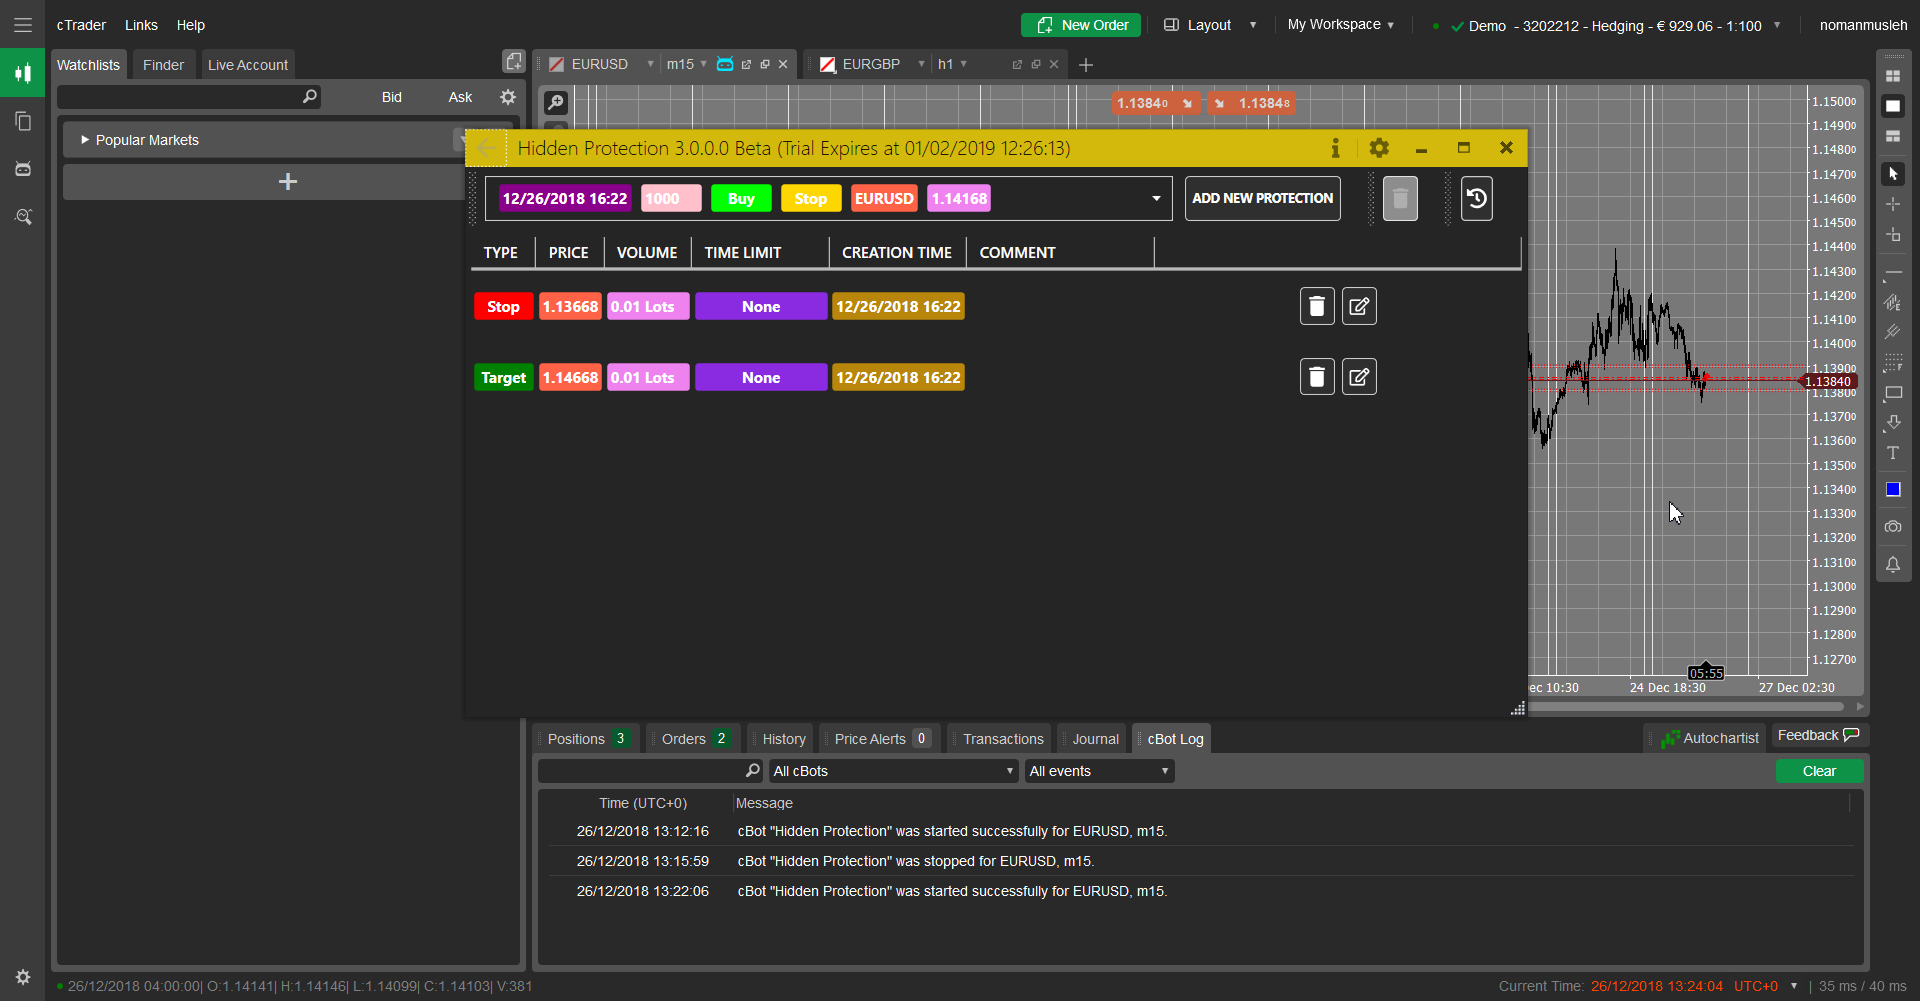Add a new chart tab with plus

coord(1086,65)
